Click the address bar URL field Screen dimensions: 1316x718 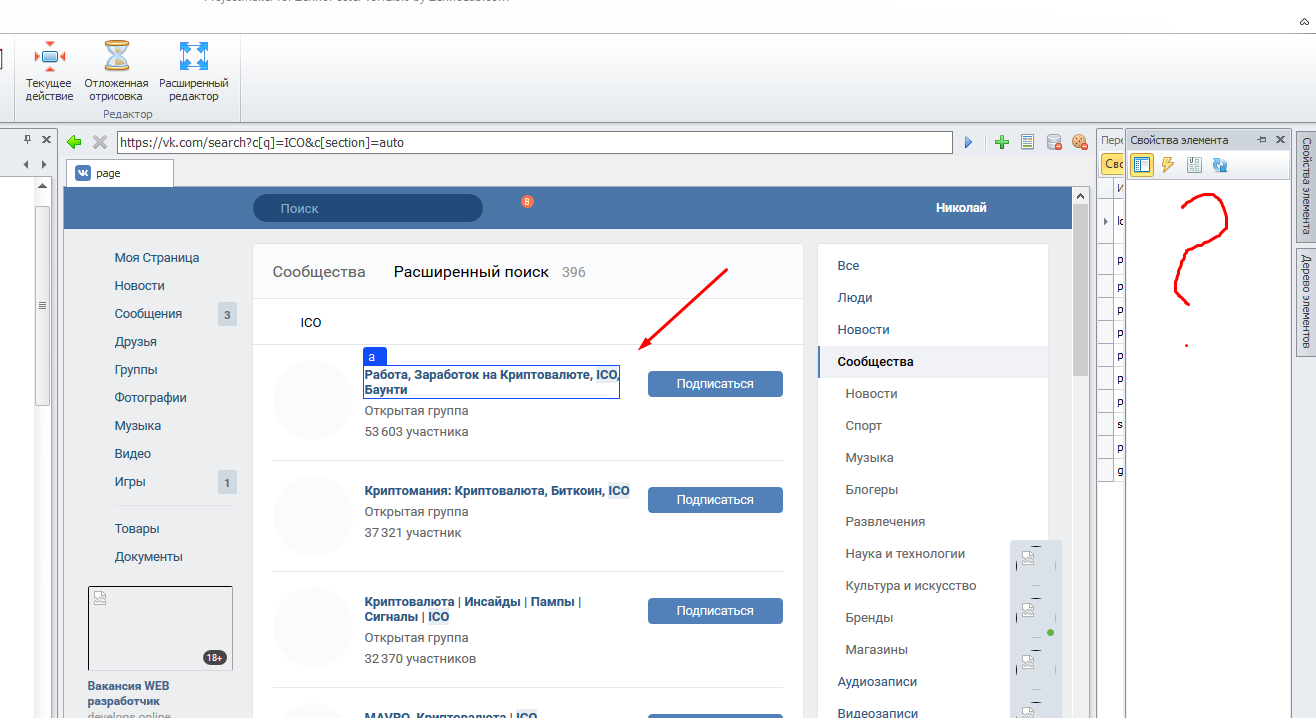tap(534, 142)
